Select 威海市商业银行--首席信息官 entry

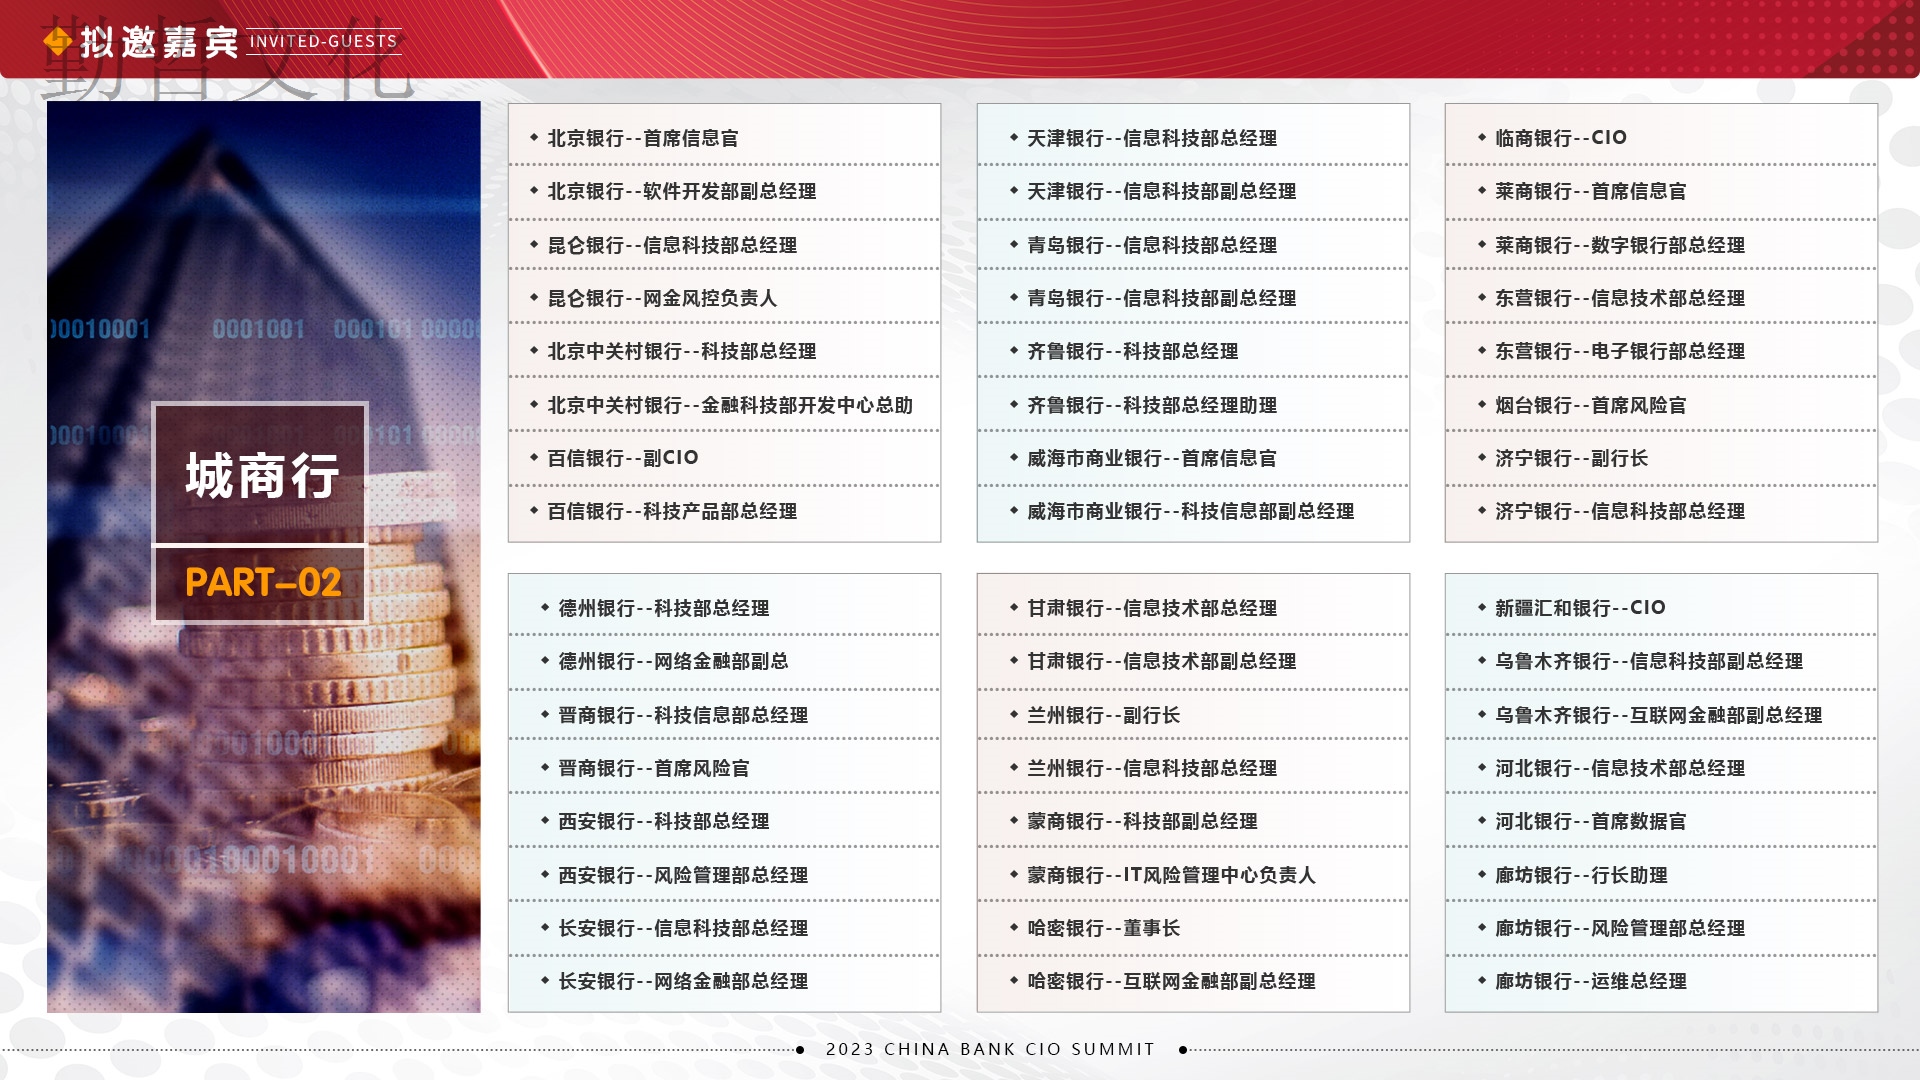coord(1151,458)
